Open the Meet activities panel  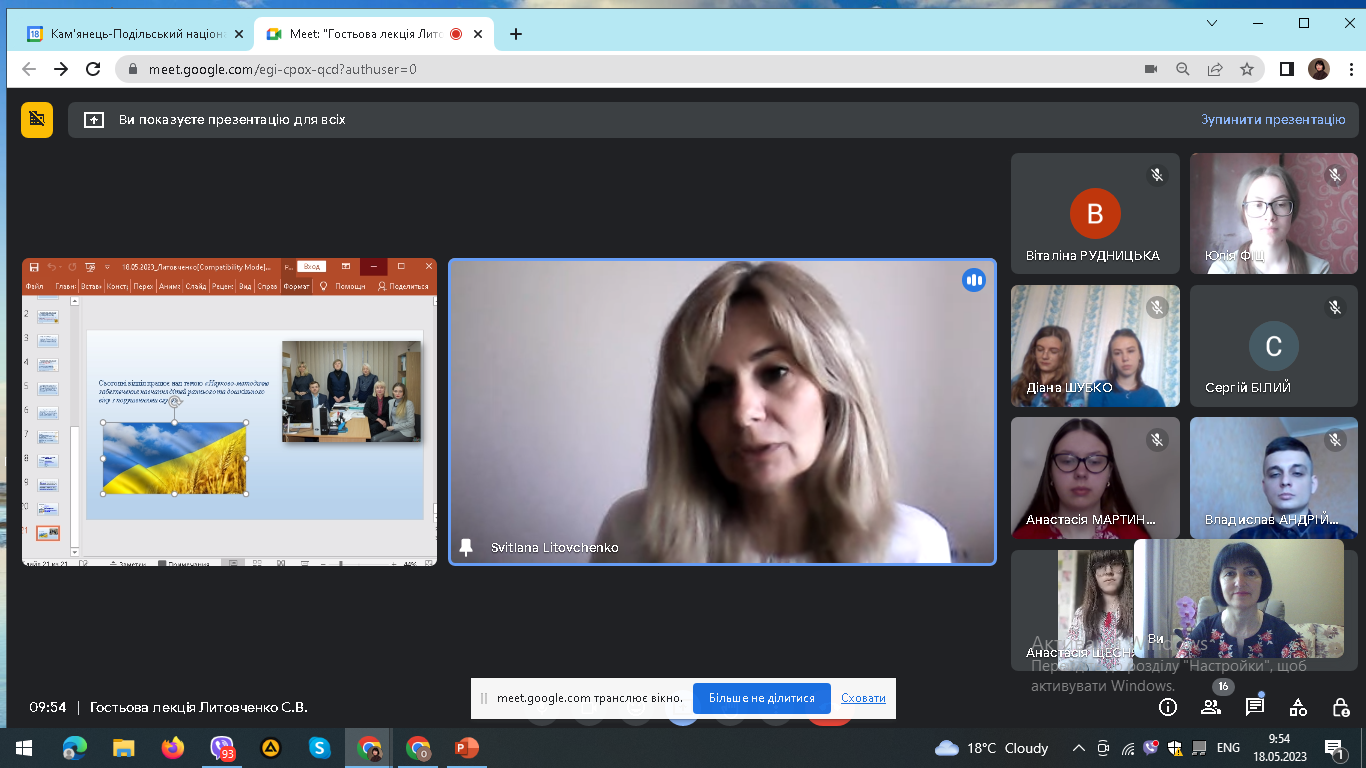coord(1298,707)
